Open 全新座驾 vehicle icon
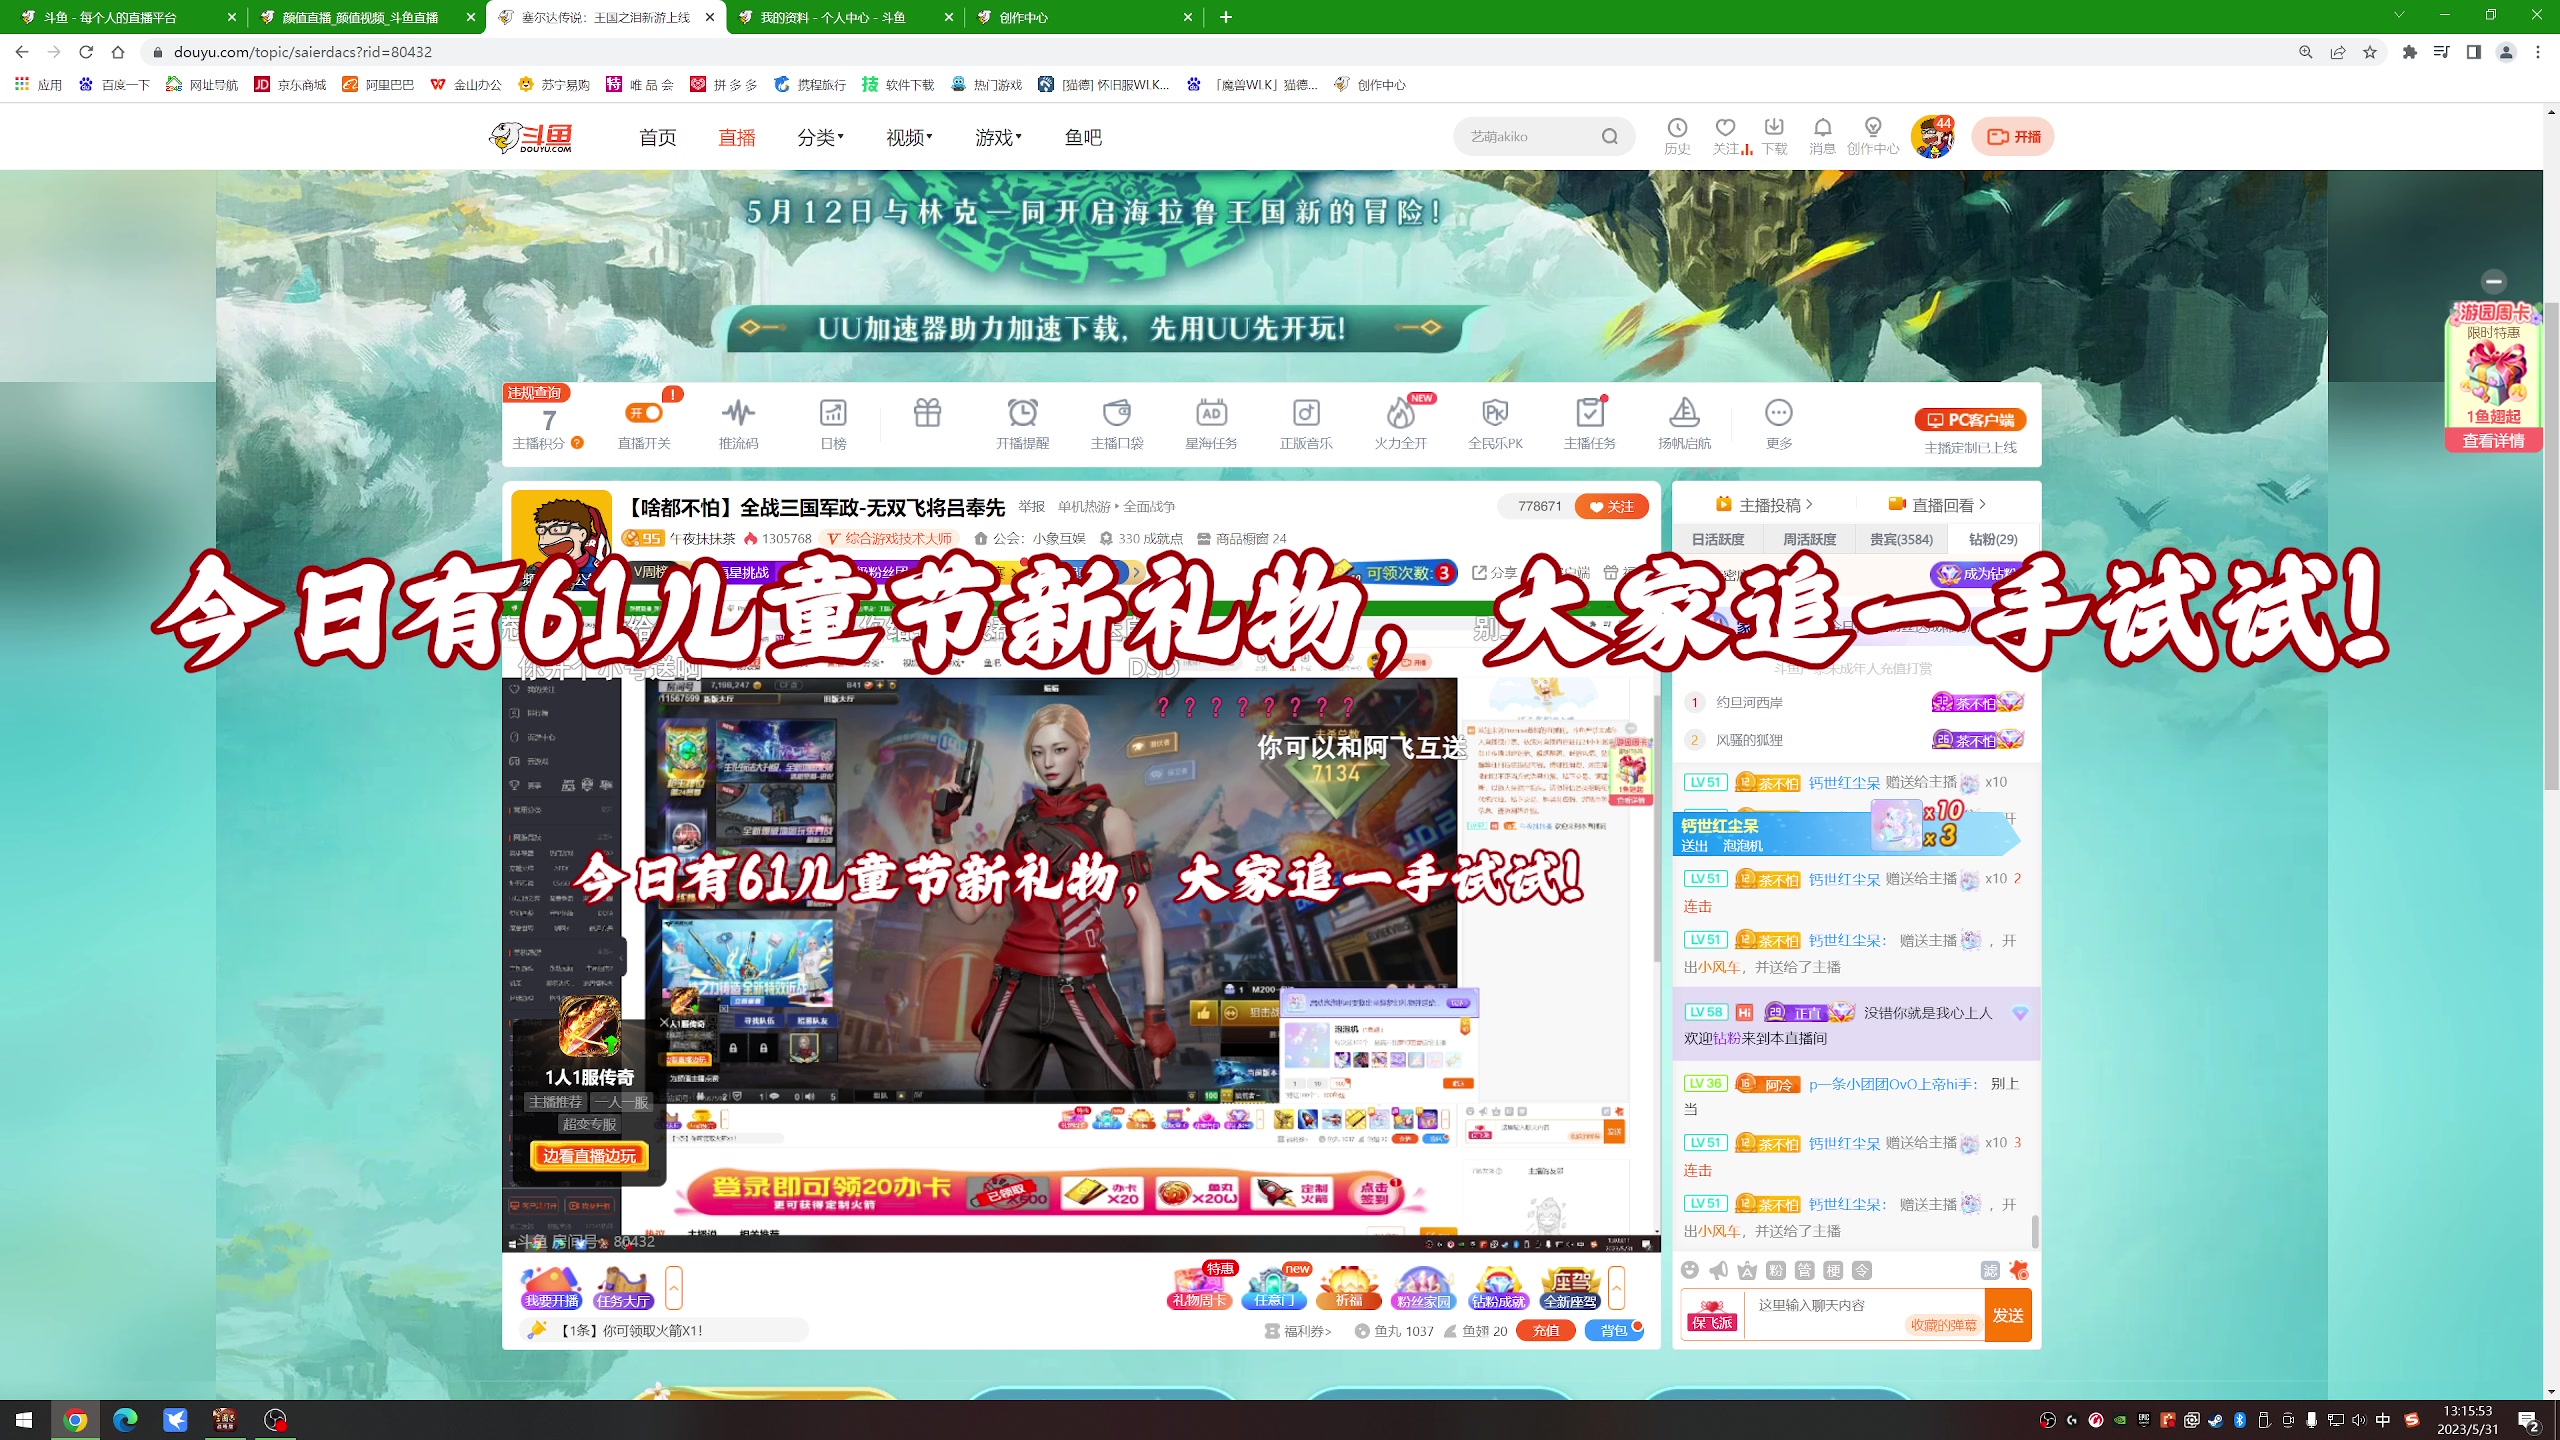 coord(1570,1288)
